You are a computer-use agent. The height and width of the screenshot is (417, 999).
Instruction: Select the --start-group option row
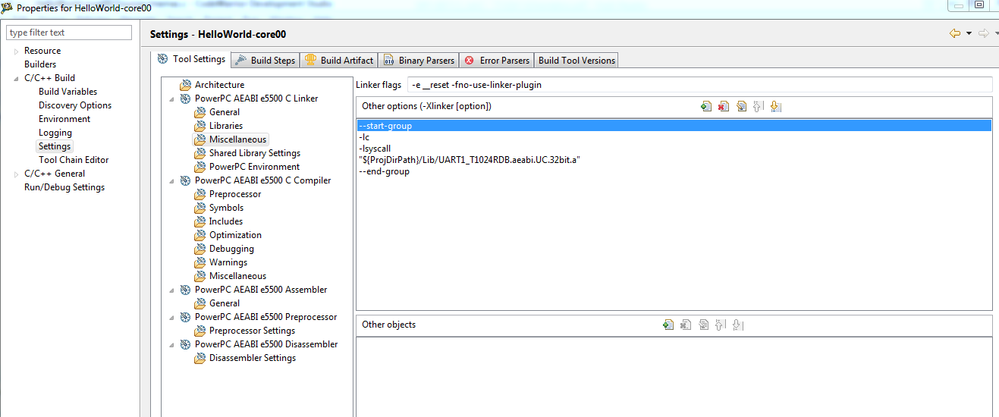pos(674,126)
